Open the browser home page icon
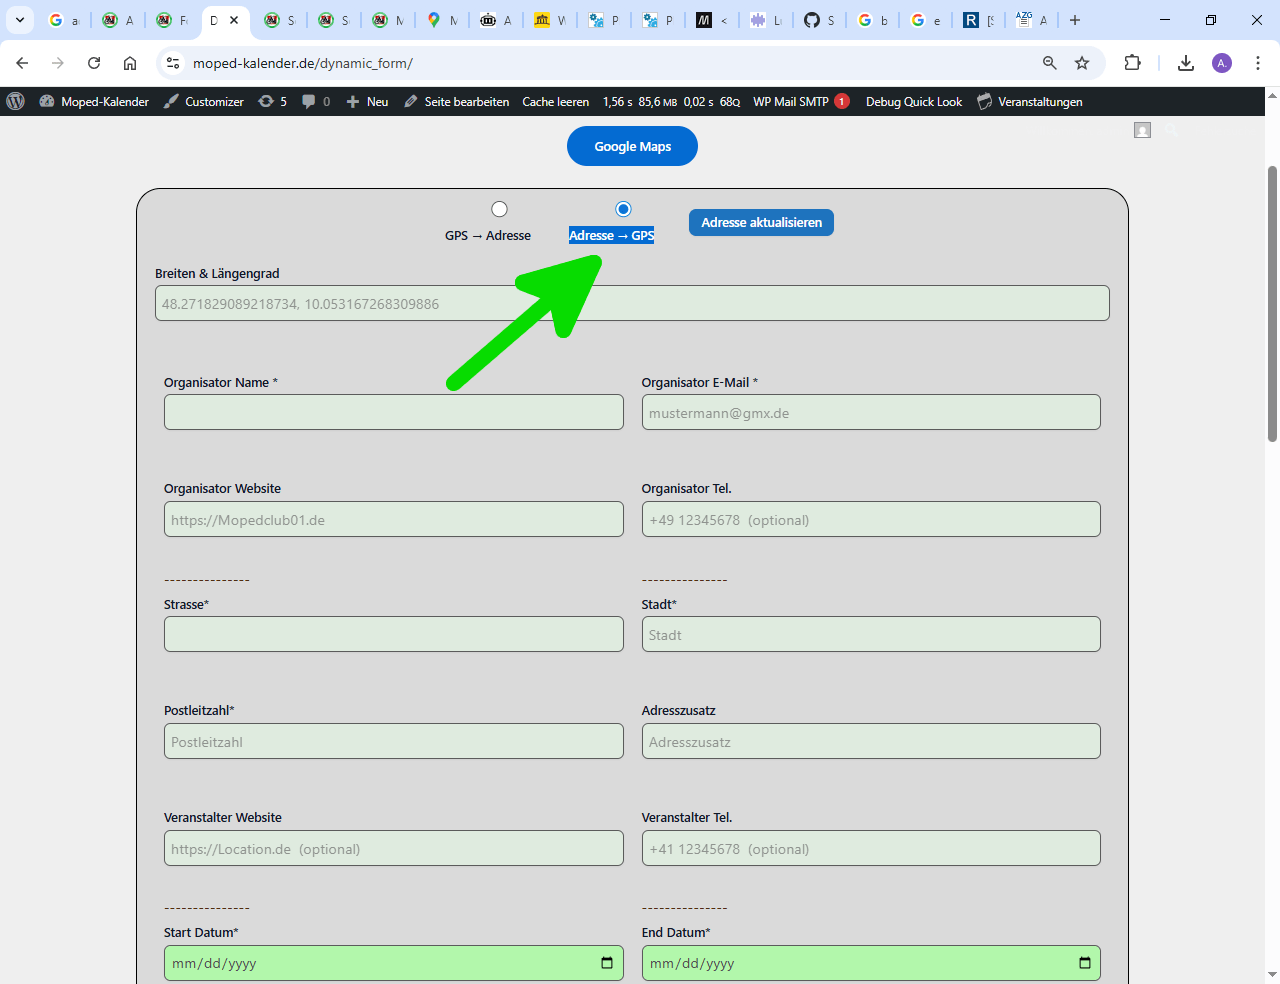1280x984 pixels. tap(130, 63)
